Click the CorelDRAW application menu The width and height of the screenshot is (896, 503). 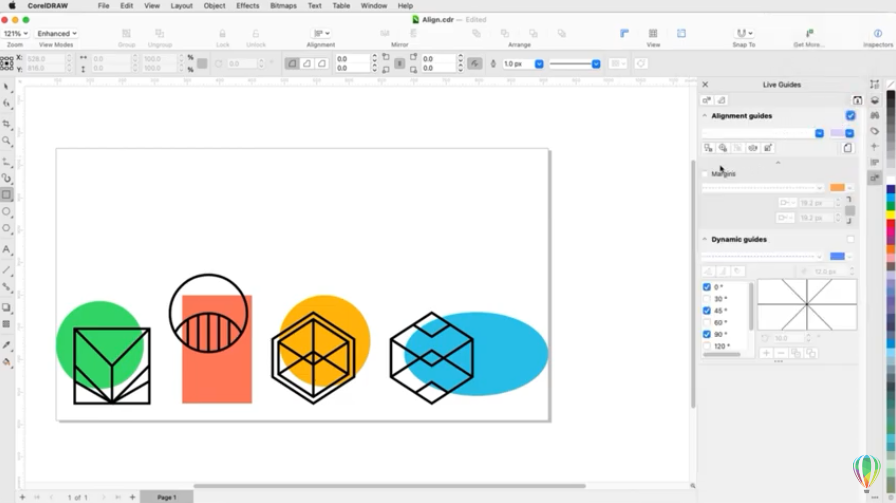tap(47, 6)
